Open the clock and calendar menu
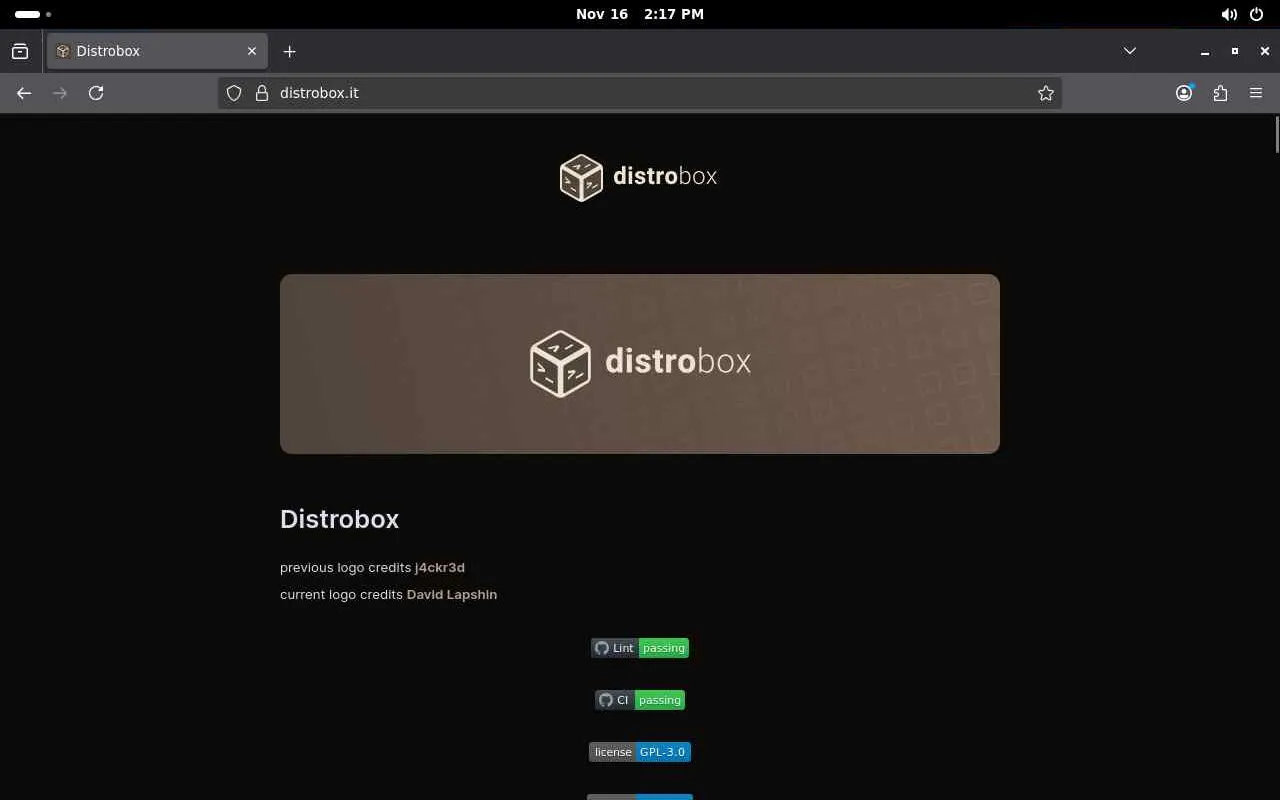Viewport: 1280px width, 800px height. coord(640,14)
